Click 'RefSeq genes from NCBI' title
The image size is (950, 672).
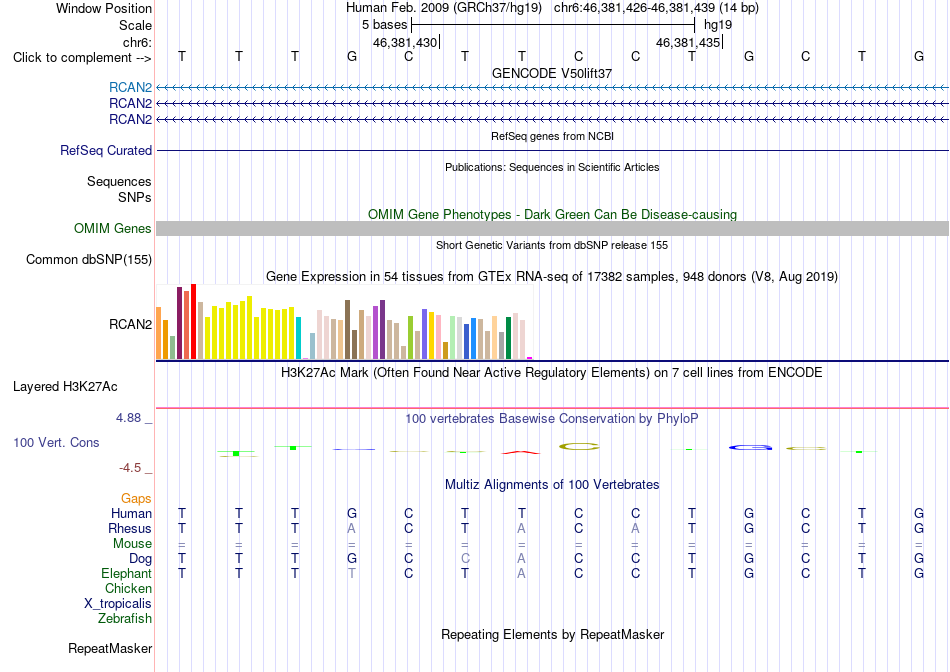(x=553, y=136)
